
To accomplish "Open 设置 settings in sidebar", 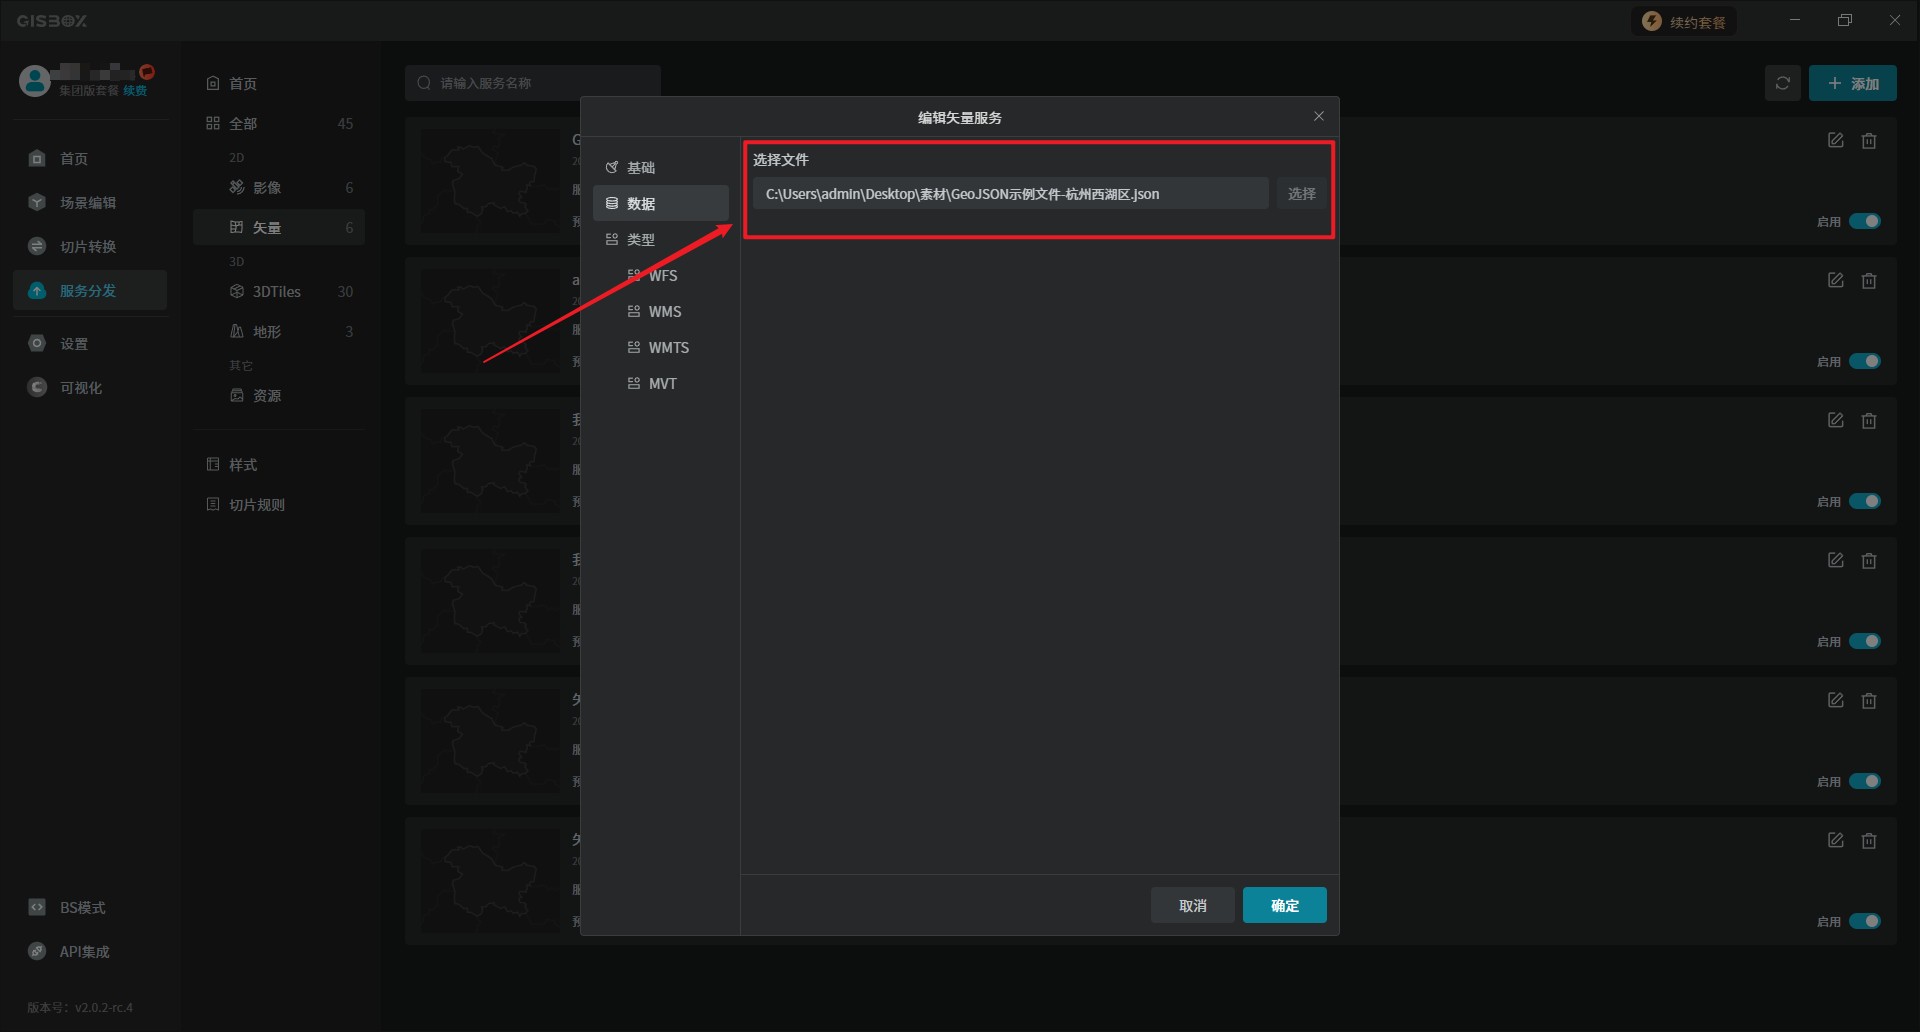I will coord(74,344).
